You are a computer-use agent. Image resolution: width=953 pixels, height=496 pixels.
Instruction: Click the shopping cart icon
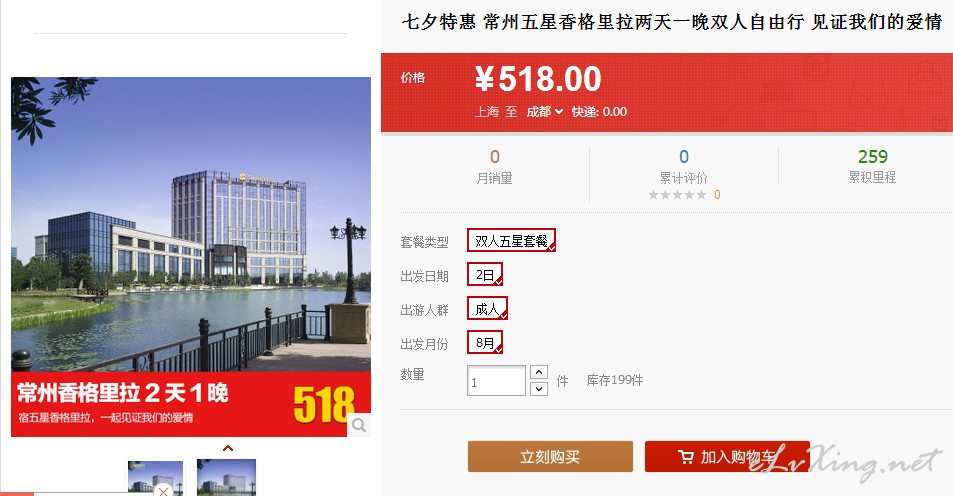(686, 456)
